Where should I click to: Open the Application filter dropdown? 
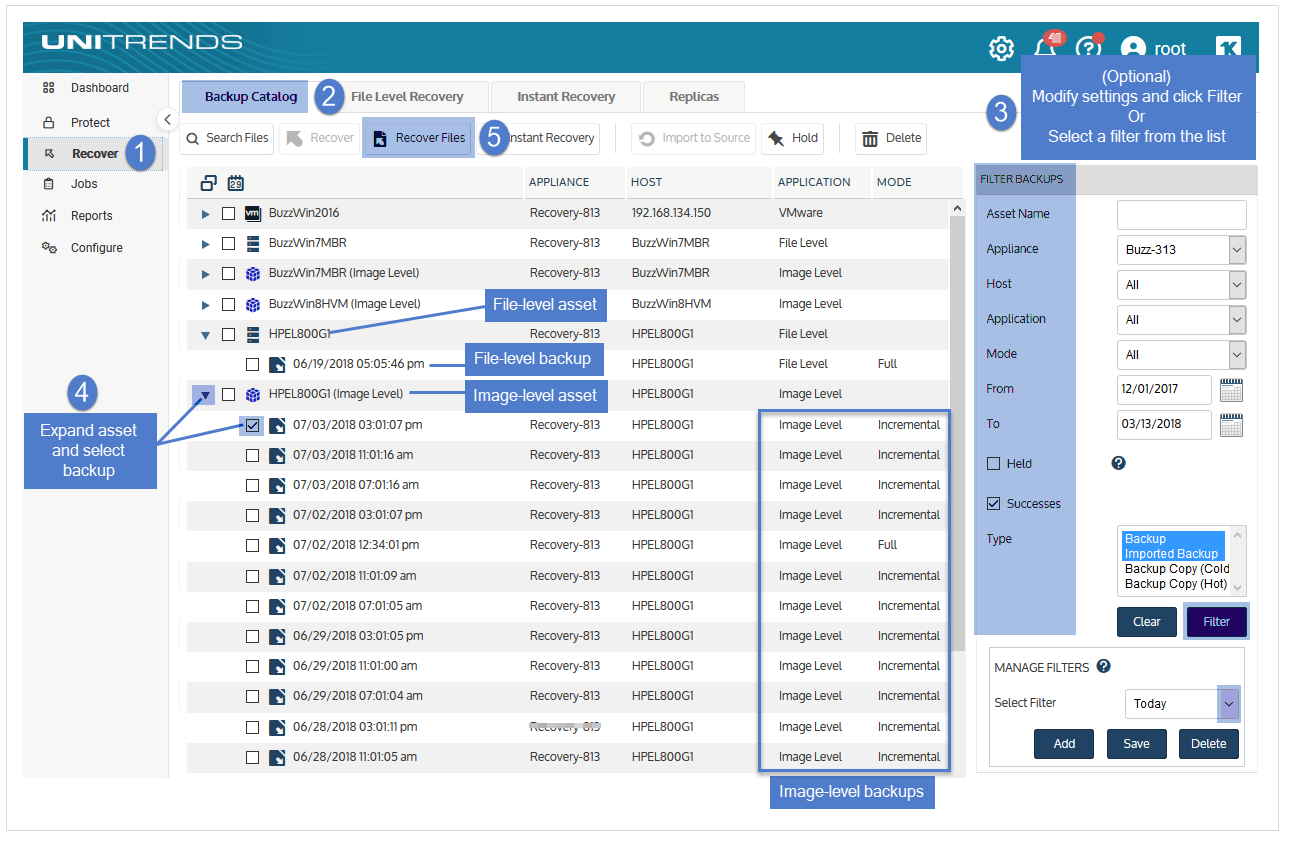pos(1181,320)
